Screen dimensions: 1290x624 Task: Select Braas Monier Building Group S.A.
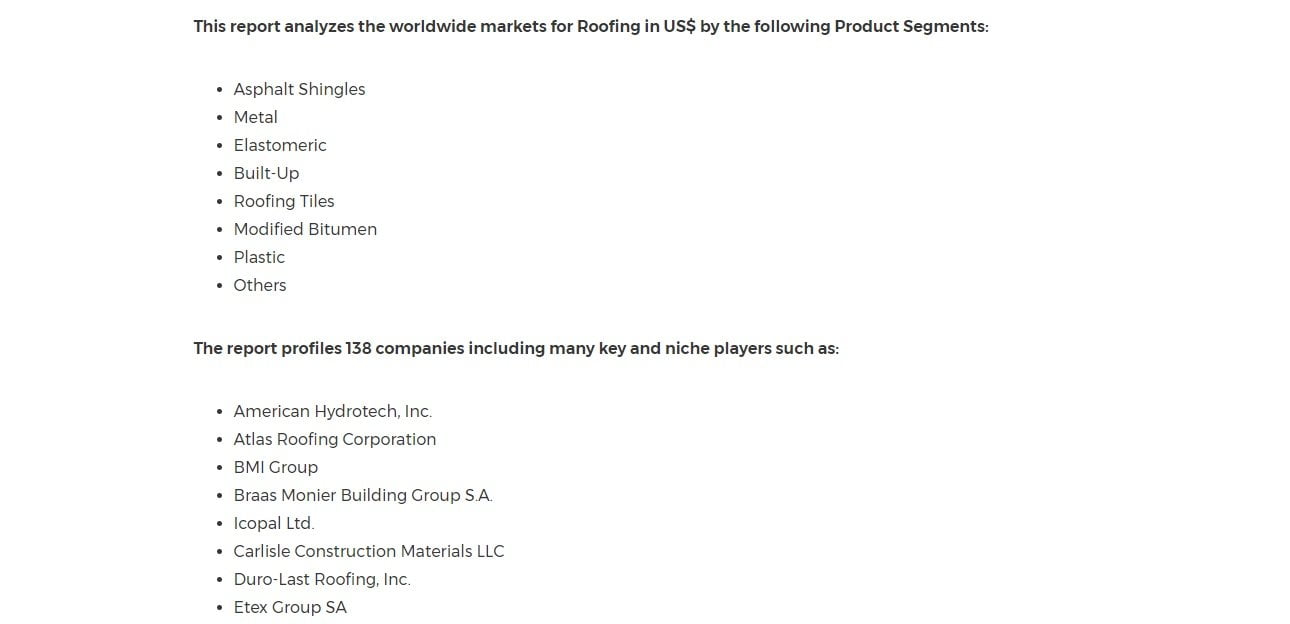[x=363, y=495]
